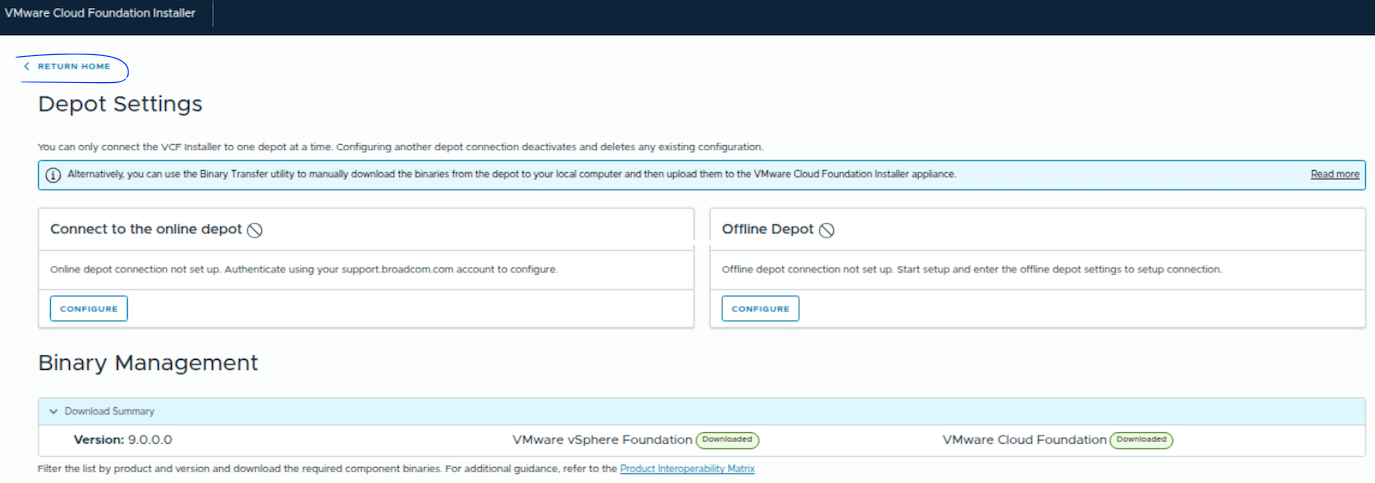This screenshot has height=483, width=1375.
Task: Click the Connect to the online depot title
Action: pos(146,229)
